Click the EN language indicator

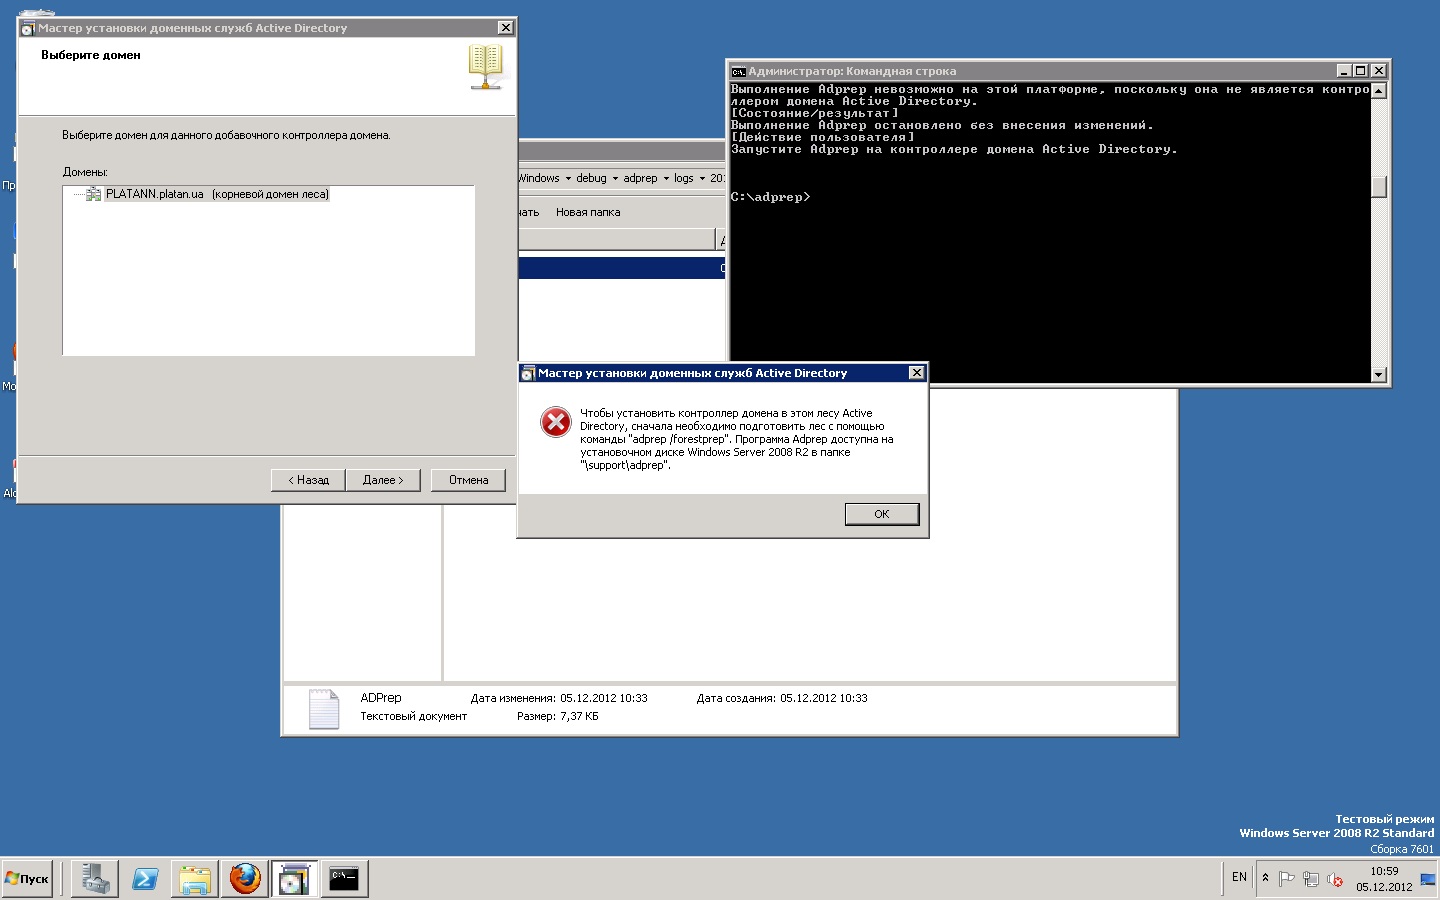point(1239,877)
